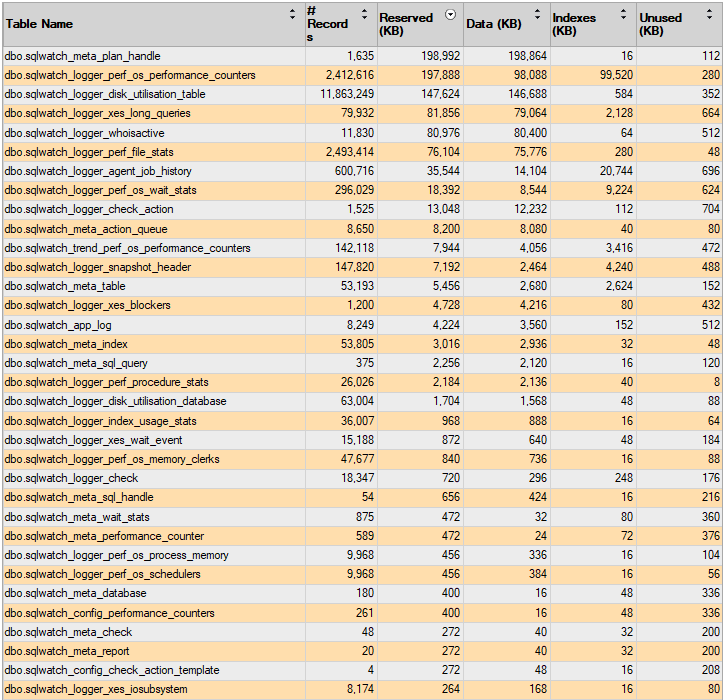Image resolution: width=725 pixels, height=700 pixels.
Task: Toggle Reserved (KB) descending sort indicator
Action: tap(450, 15)
